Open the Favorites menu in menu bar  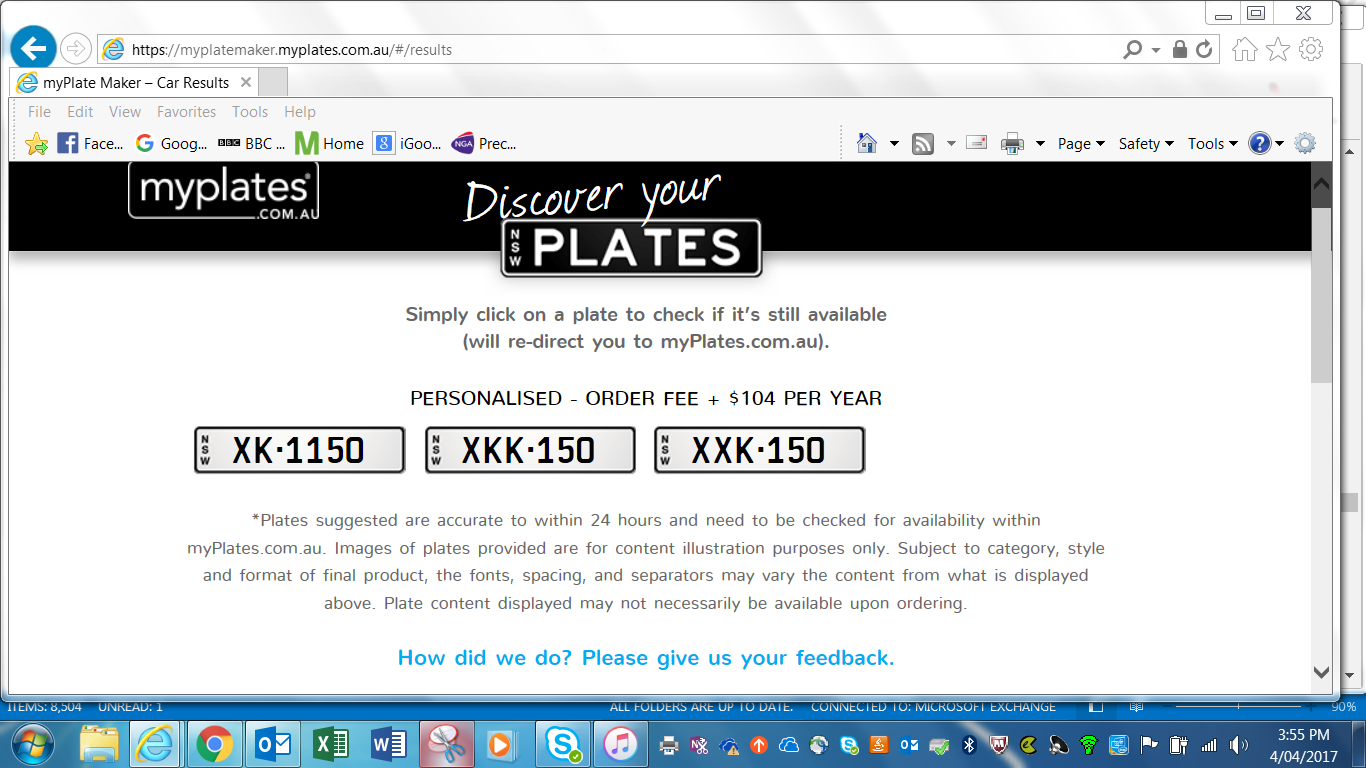point(186,112)
